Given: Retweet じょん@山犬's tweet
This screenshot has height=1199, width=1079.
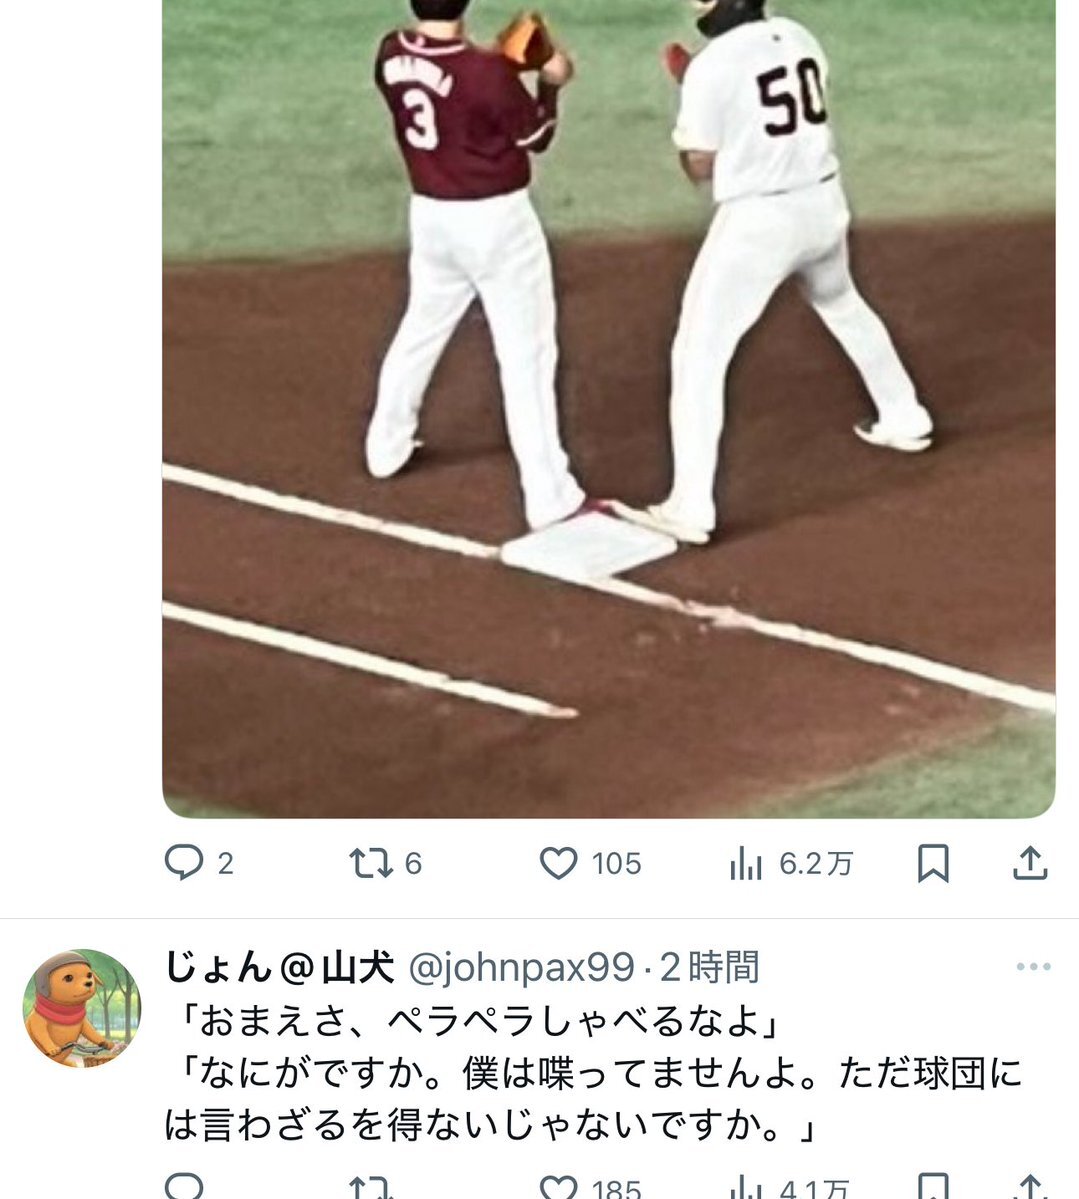Looking at the screenshot, I should (371, 1188).
